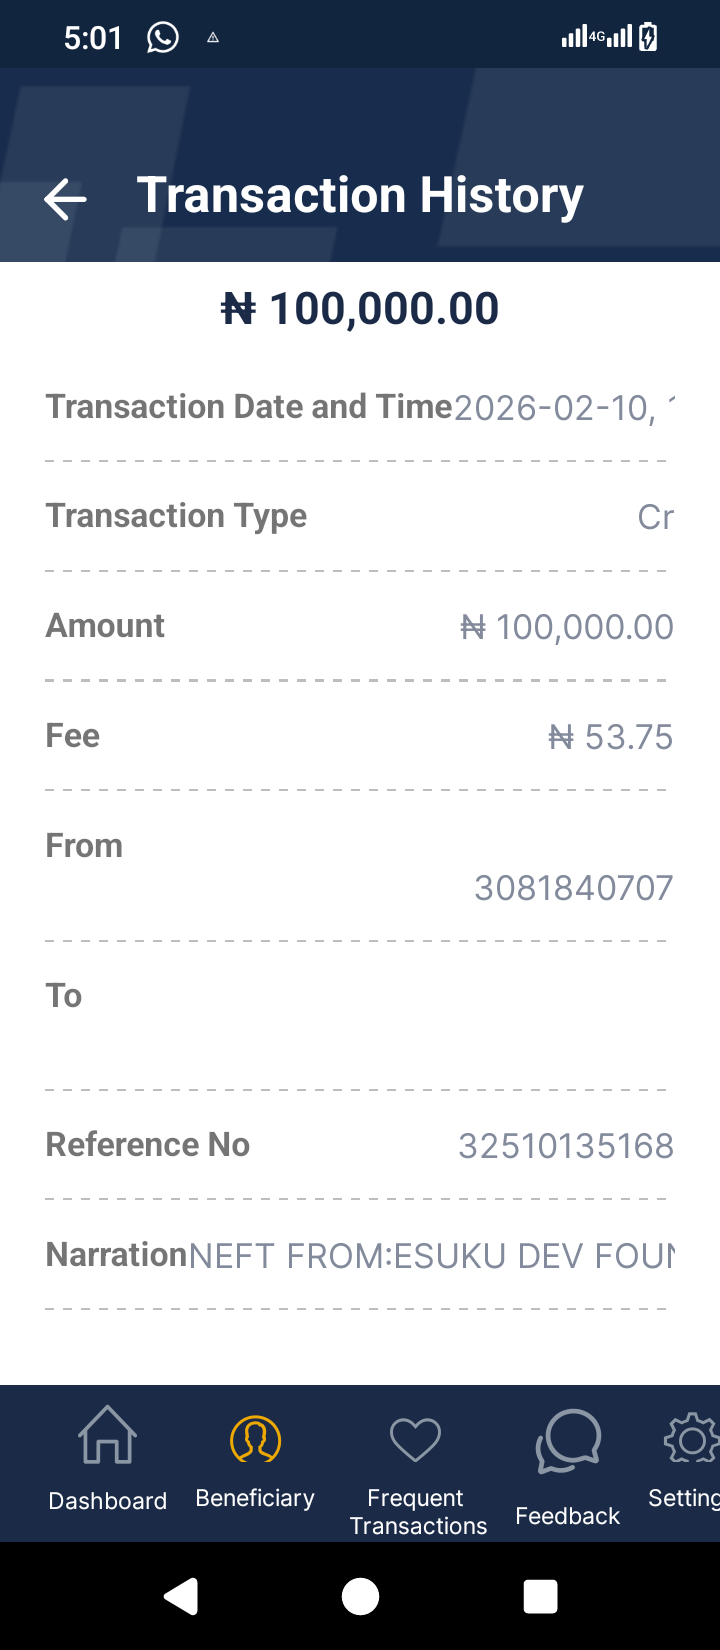Switch to the Dashboard tab label

coord(108,1501)
